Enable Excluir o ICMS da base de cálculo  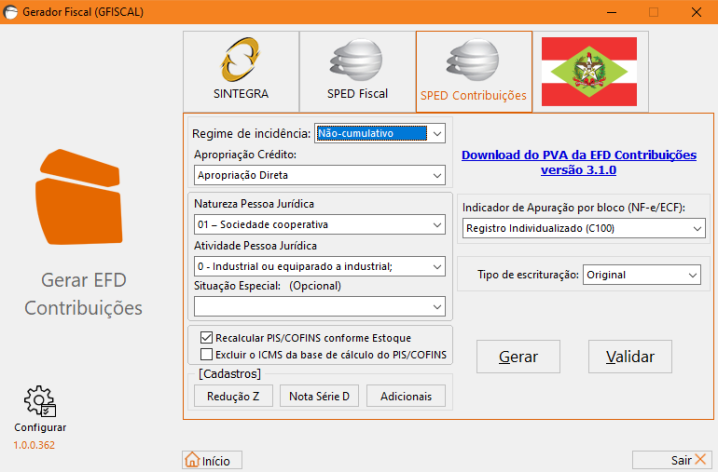(x=207, y=354)
